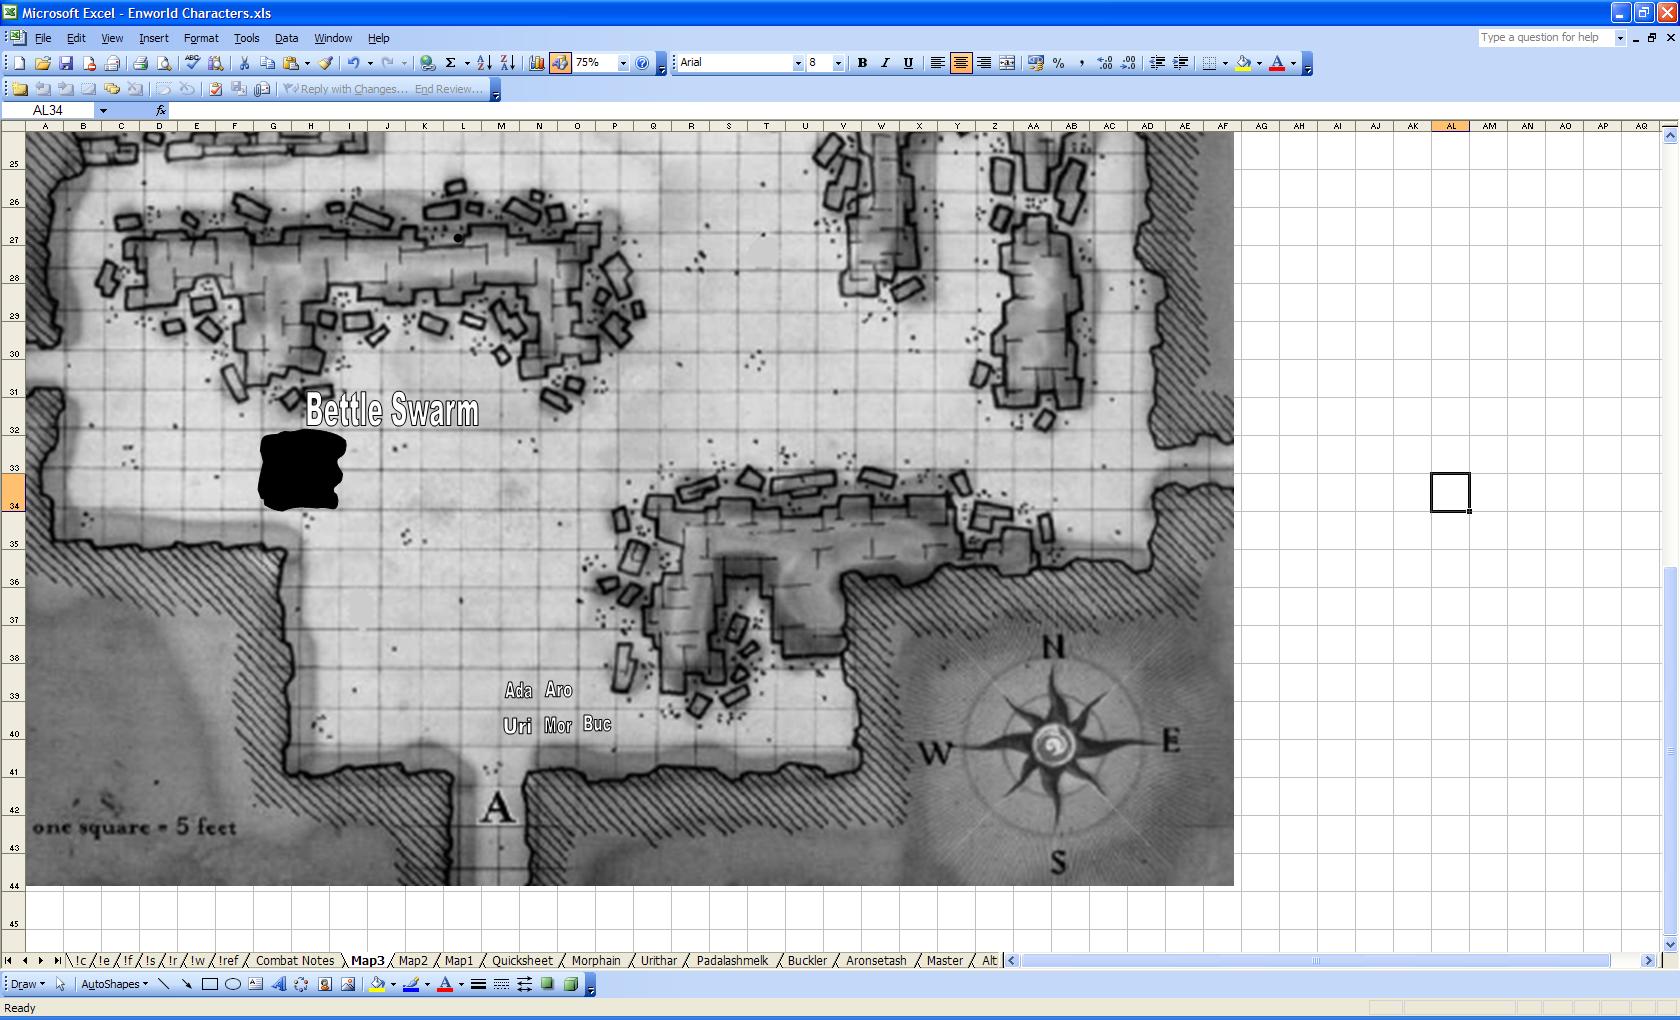
Task: Launch the Chart Wizard
Action: click(537, 63)
